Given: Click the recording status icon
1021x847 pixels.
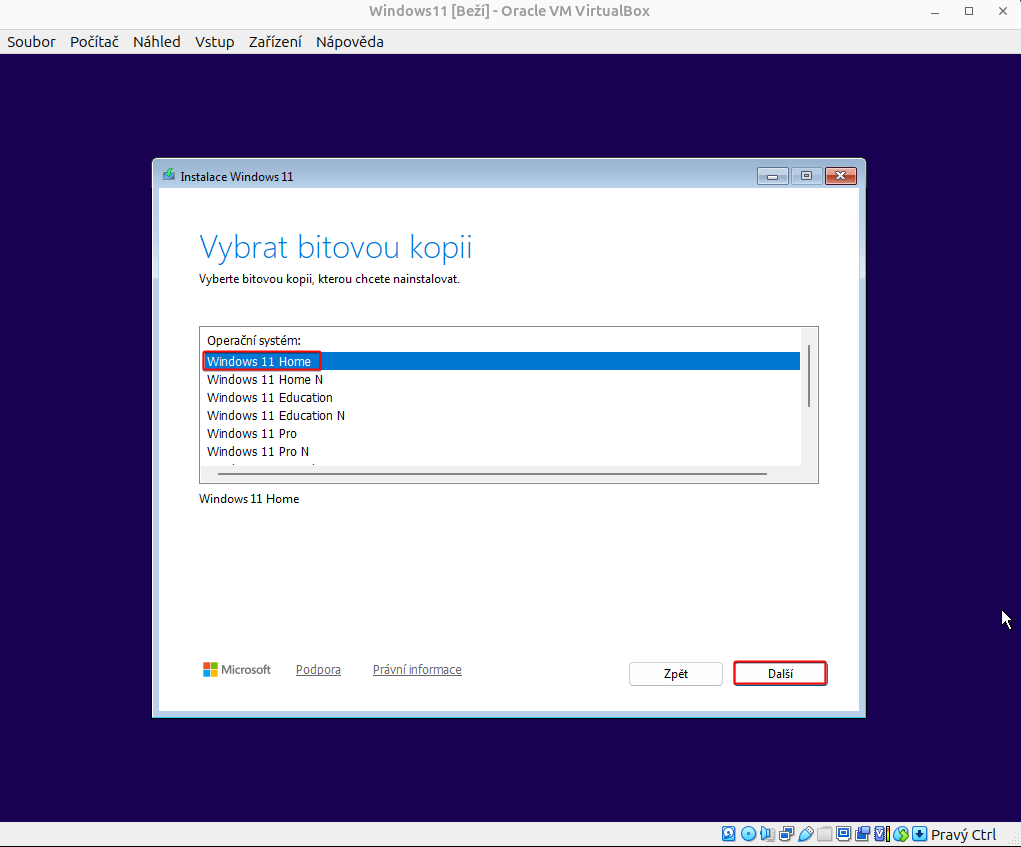Looking at the screenshot, I should [862, 834].
